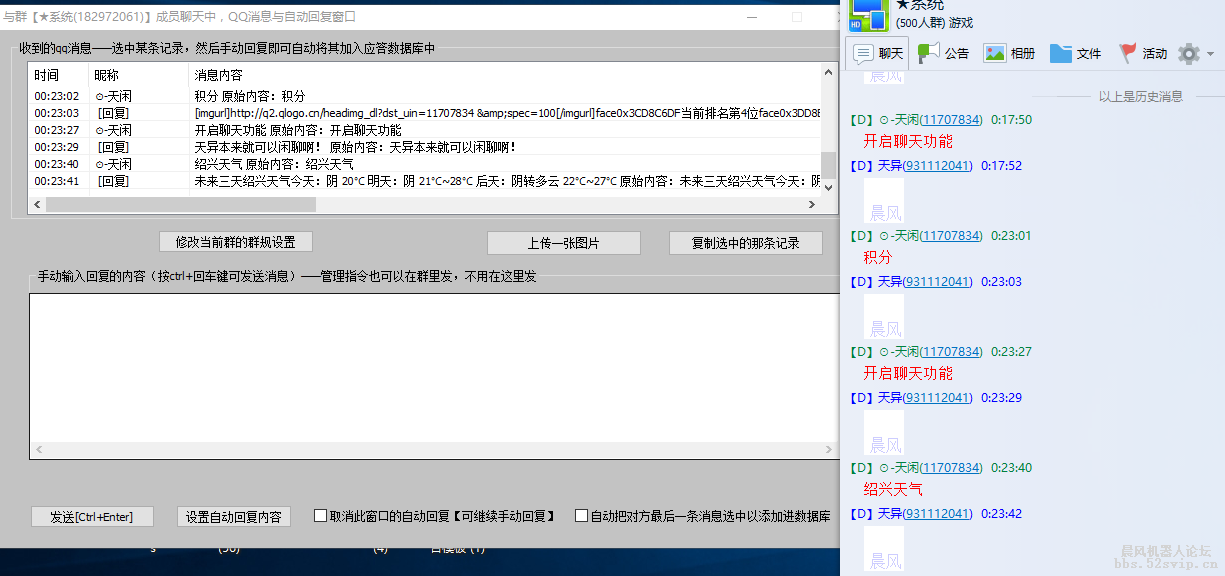Select the 00:23:40 绍兴天气 message row

pos(400,164)
